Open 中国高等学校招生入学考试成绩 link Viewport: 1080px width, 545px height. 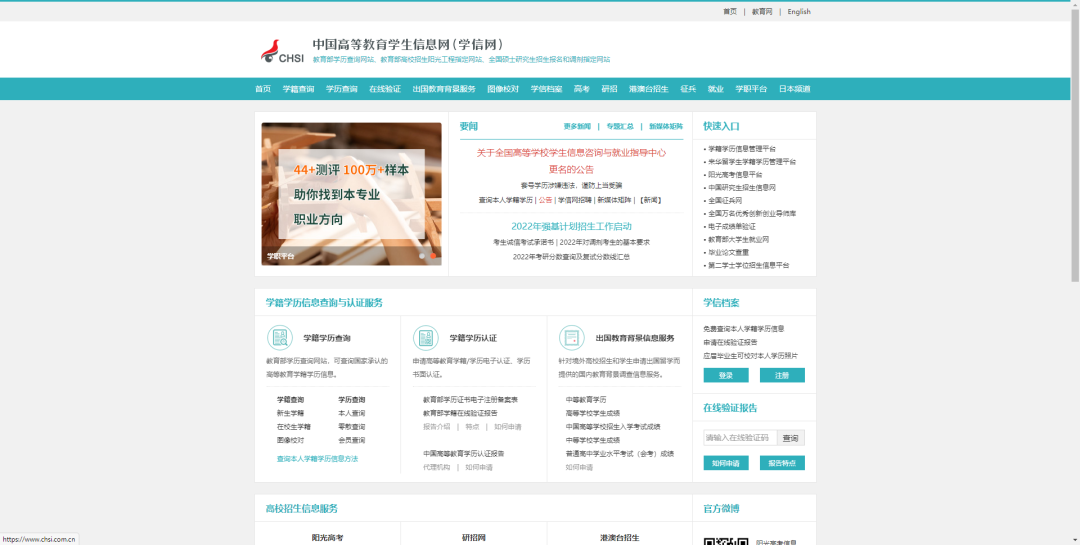pos(613,426)
